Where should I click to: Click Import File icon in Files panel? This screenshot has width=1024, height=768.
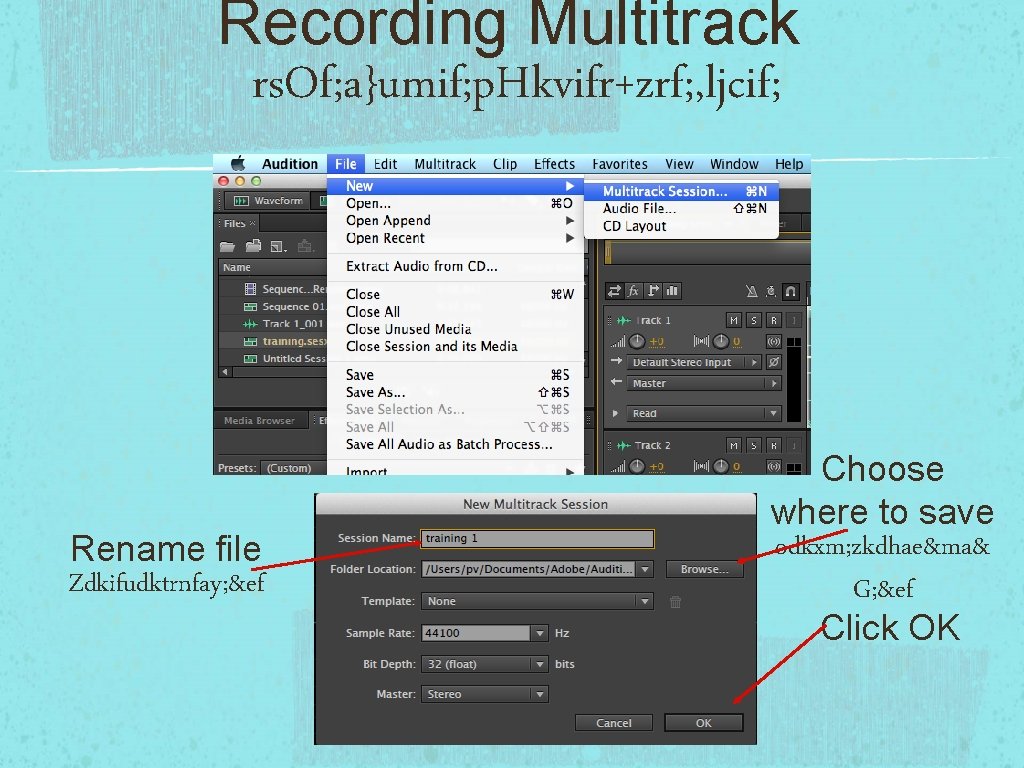253,246
